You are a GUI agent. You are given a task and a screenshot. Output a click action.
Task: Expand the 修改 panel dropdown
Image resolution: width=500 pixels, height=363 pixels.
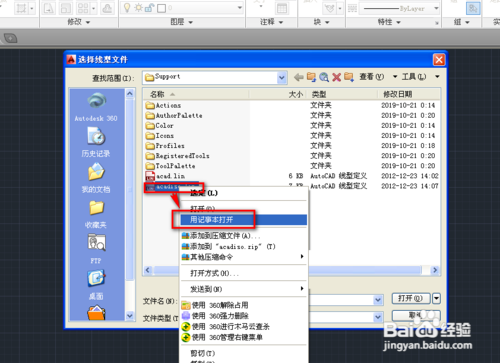point(88,22)
